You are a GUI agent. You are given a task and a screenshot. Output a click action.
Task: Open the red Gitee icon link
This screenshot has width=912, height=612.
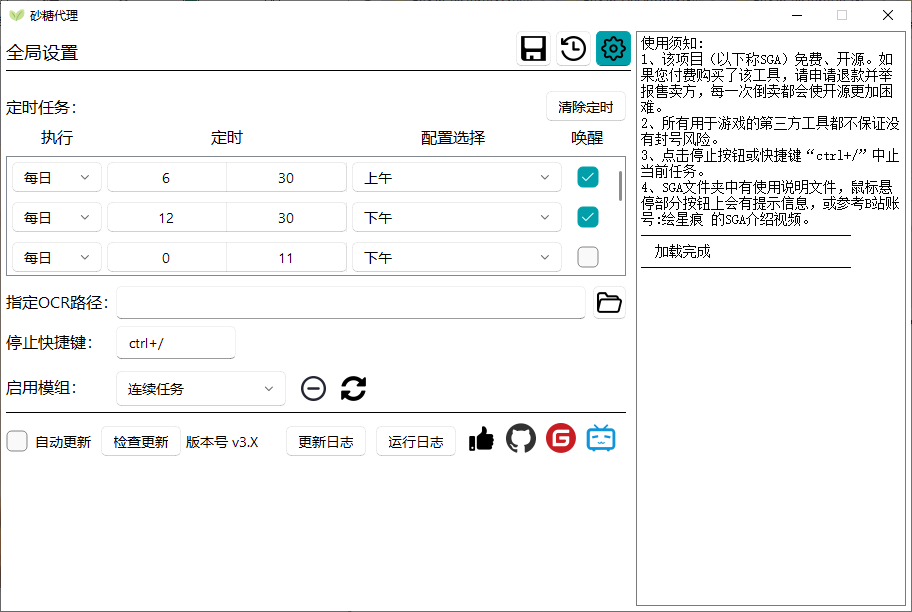[561, 438]
